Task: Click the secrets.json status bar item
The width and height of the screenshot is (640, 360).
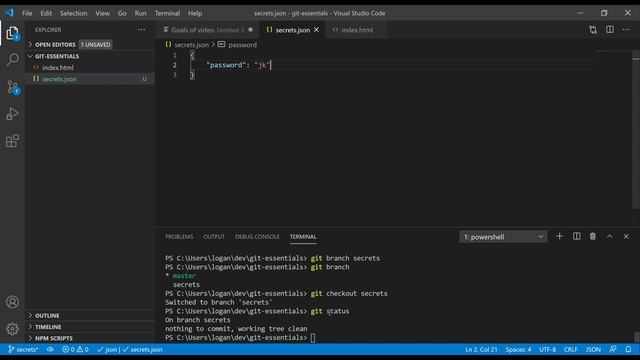Action: (142, 349)
